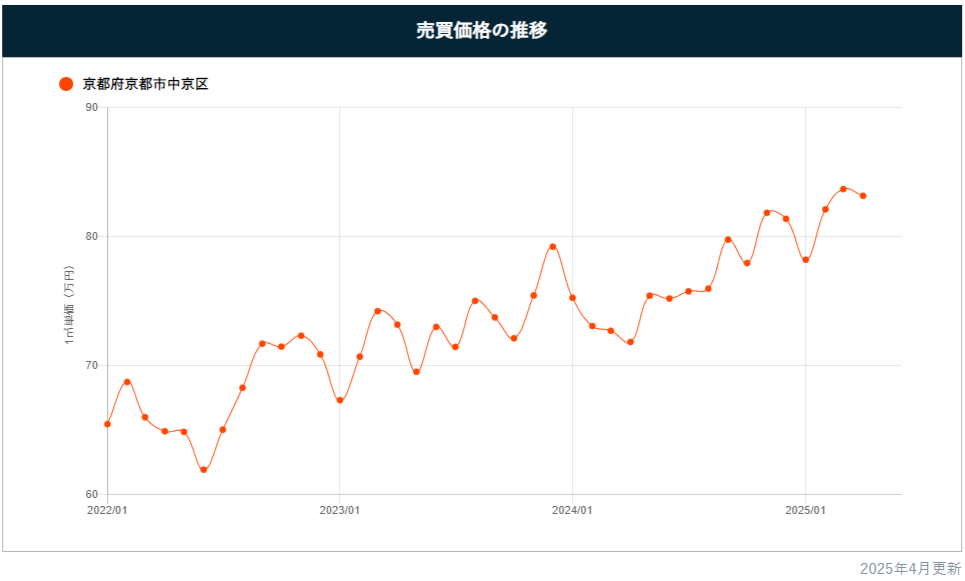Select the first data point at 2022/01
Viewport: 965px width, 581px height.
coord(108,424)
